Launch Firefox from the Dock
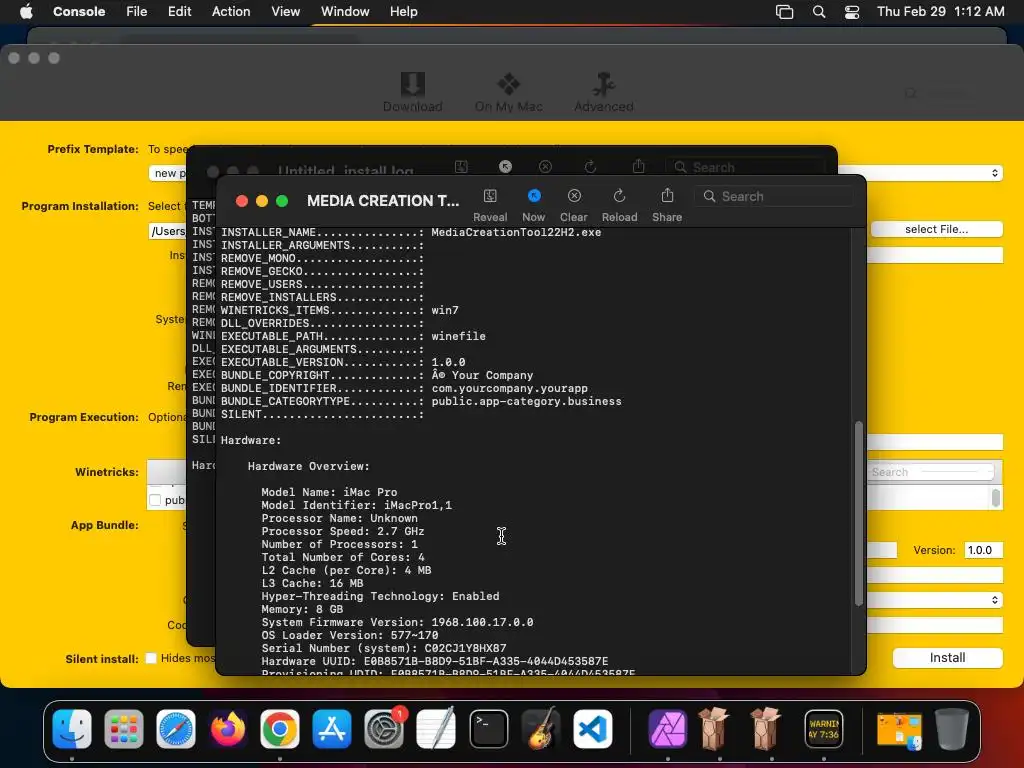Screen dimensions: 1024x768 coord(227,729)
